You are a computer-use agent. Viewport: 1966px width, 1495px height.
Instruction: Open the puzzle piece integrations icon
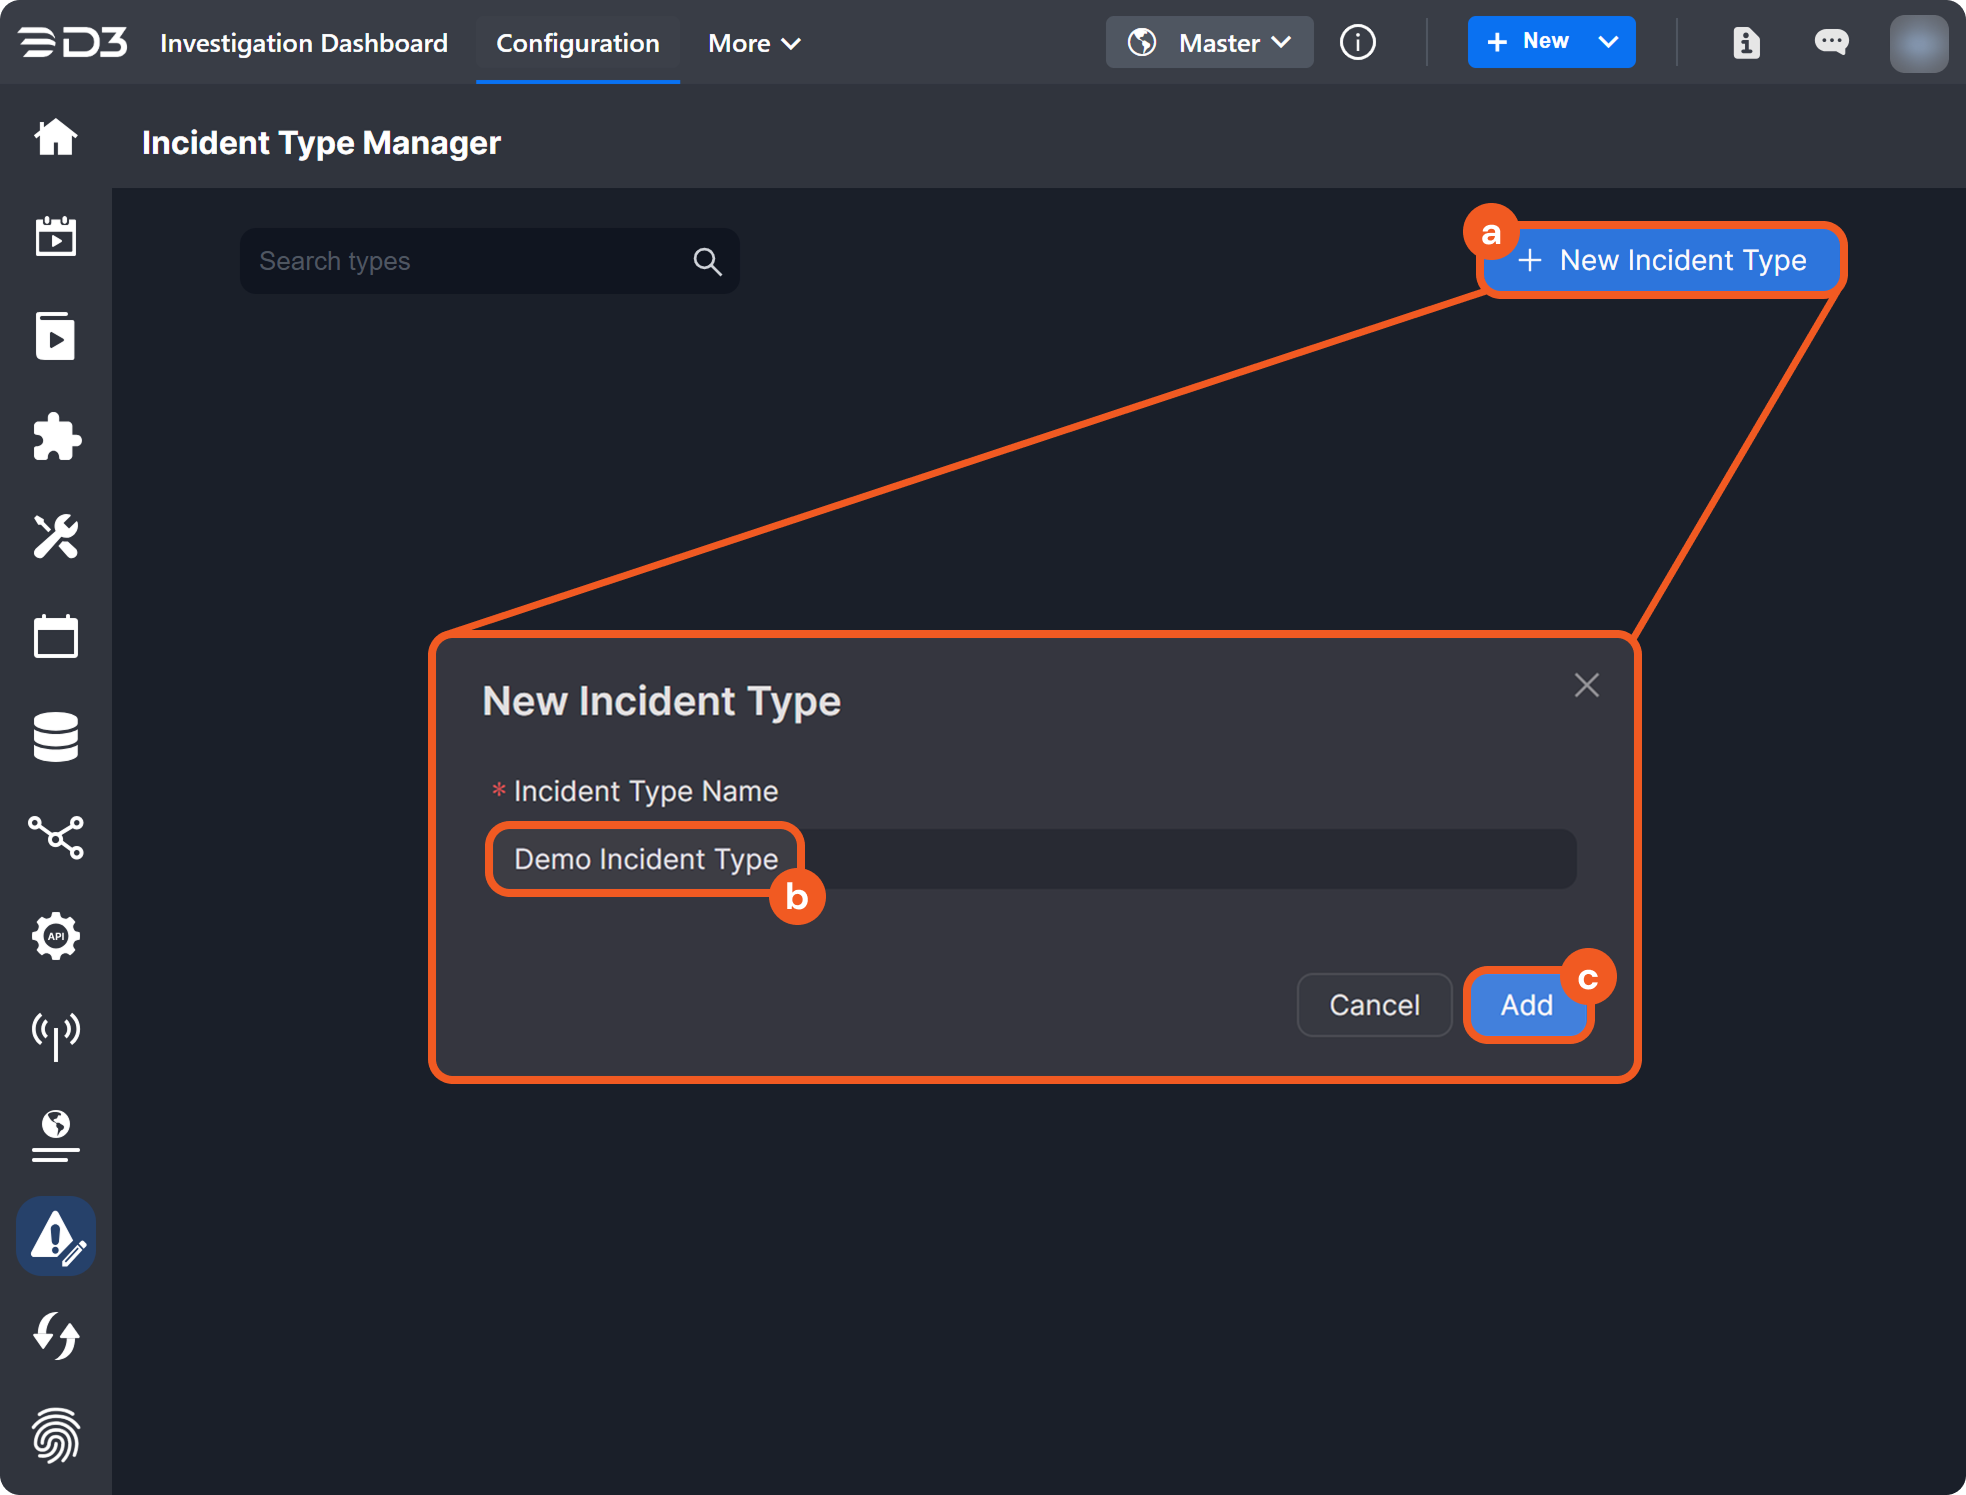(55, 437)
